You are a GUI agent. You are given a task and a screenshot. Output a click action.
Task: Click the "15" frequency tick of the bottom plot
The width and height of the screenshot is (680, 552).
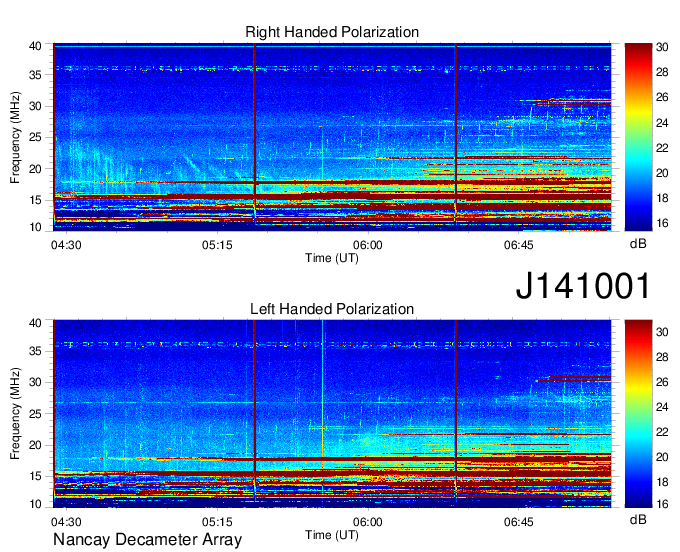click(35, 476)
